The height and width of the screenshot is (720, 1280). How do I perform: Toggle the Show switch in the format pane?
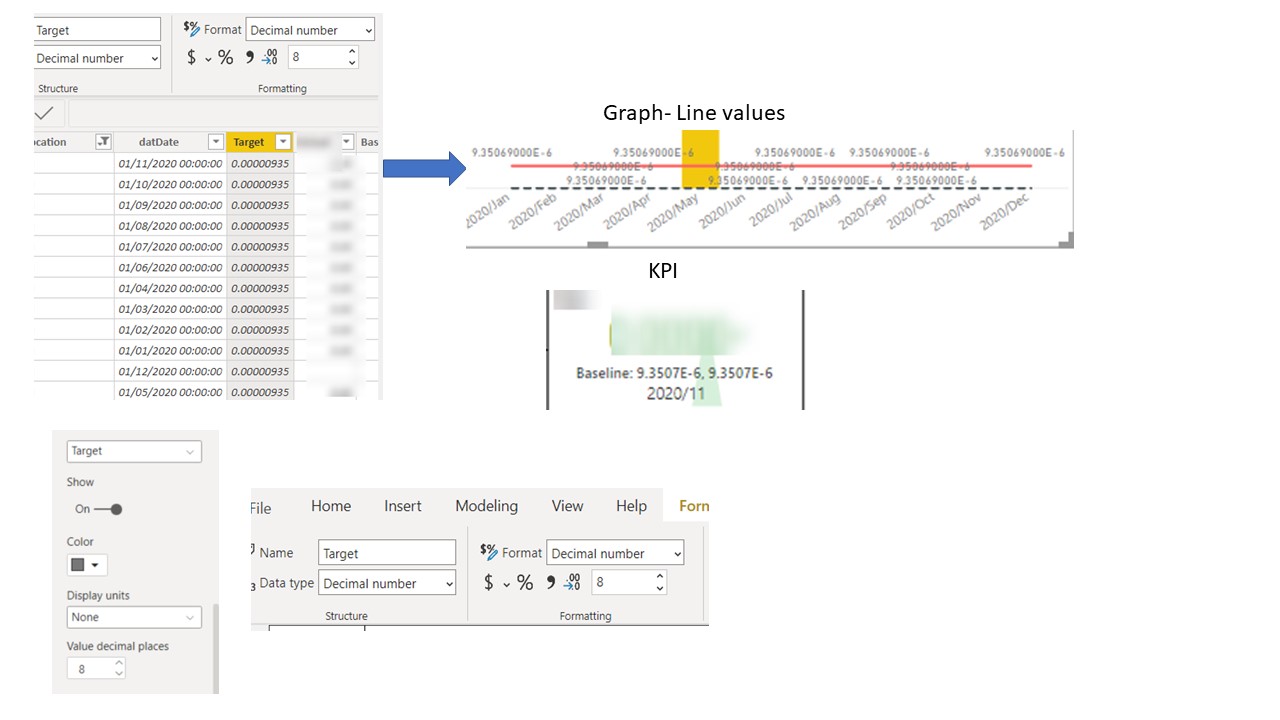(x=106, y=509)
